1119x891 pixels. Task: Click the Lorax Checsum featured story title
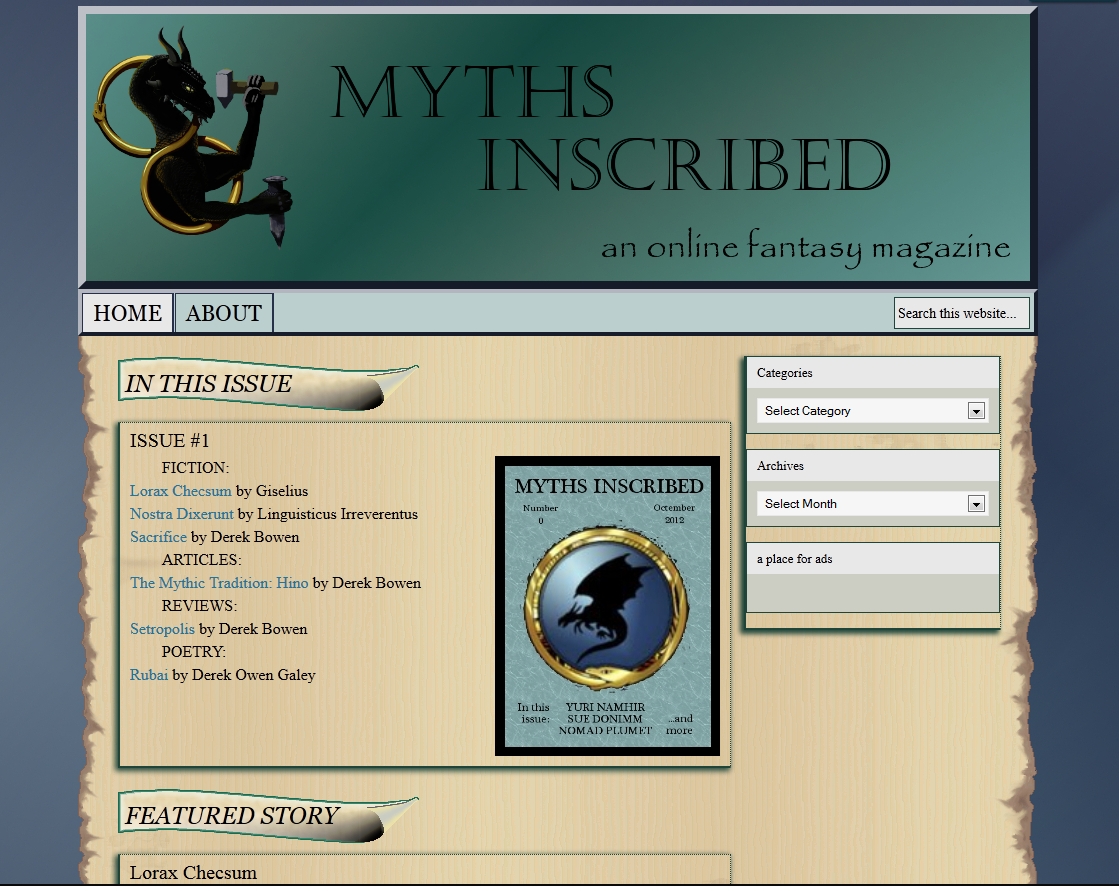[193, 873]
